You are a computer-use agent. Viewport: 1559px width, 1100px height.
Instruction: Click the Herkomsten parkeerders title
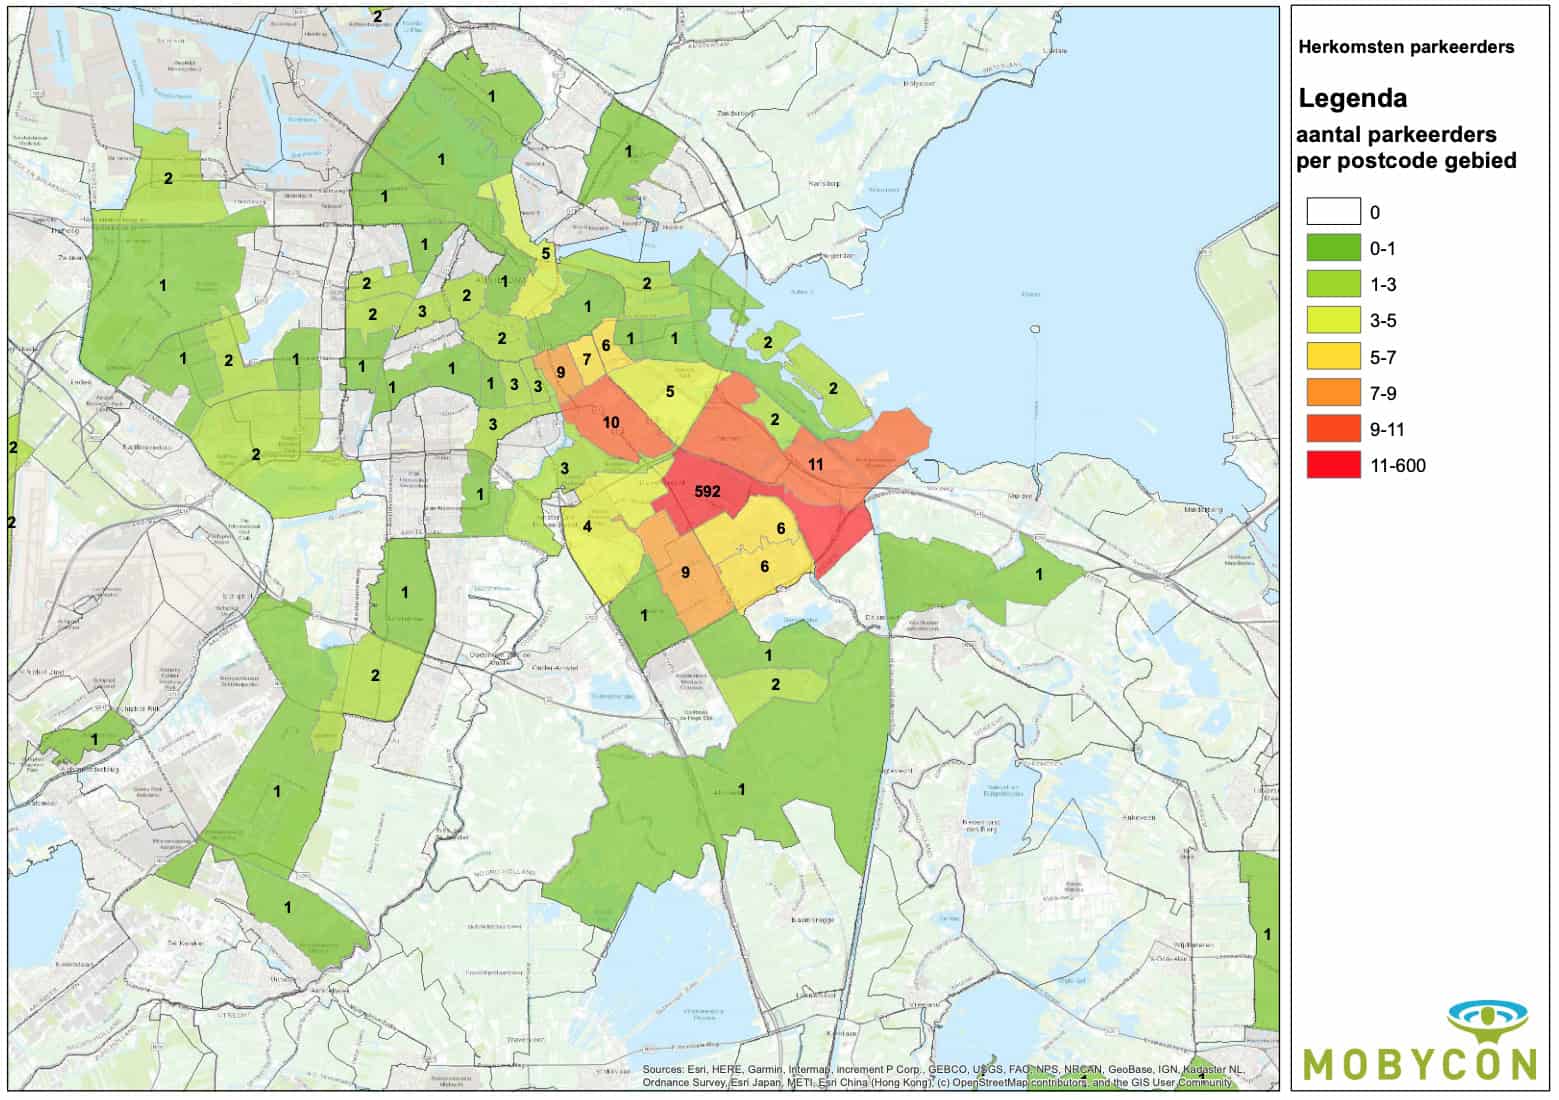pyautogui.click(x=1405, y=47)
